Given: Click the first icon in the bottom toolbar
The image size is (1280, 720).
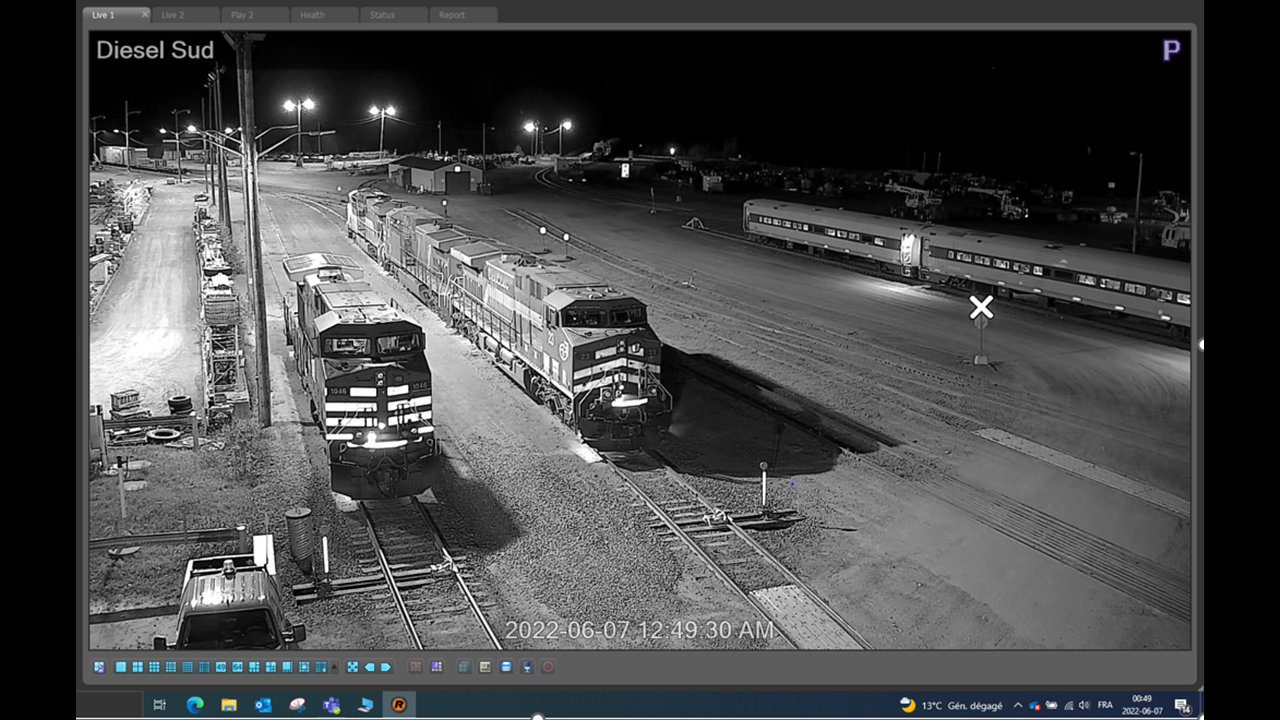Looking at the screenshot, I should [99, 667].
